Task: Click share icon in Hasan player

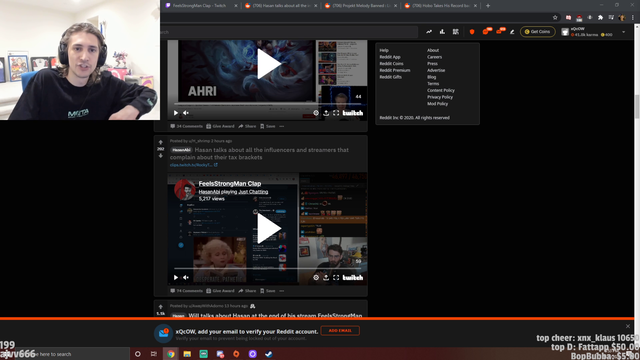Action: [x=326, y=277]
